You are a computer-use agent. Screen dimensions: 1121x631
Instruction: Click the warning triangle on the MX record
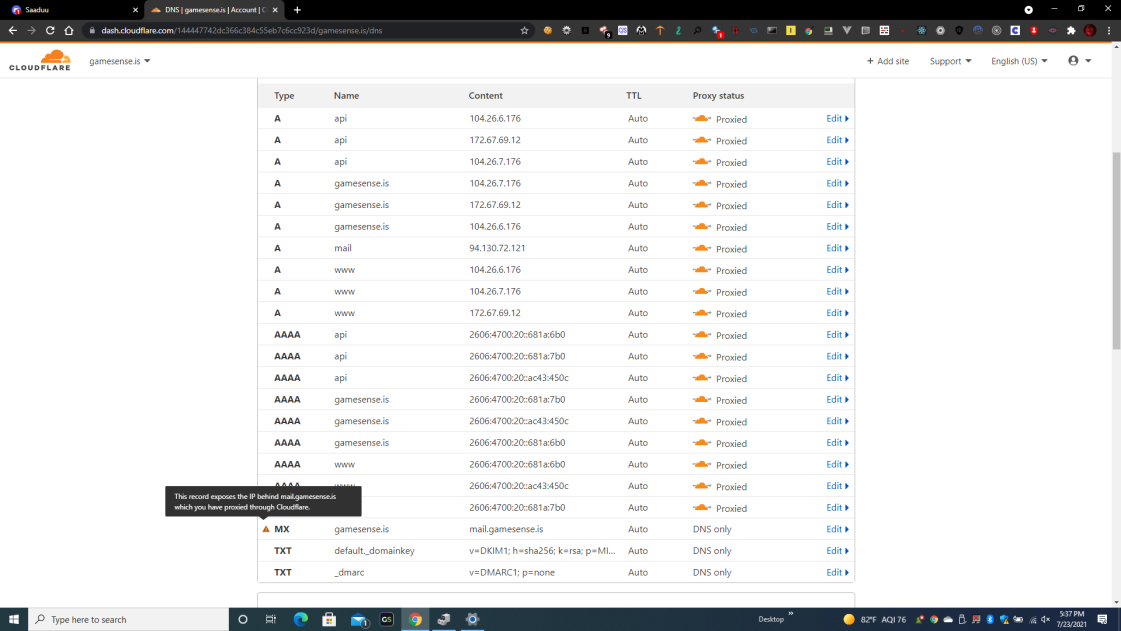point(266,529)
